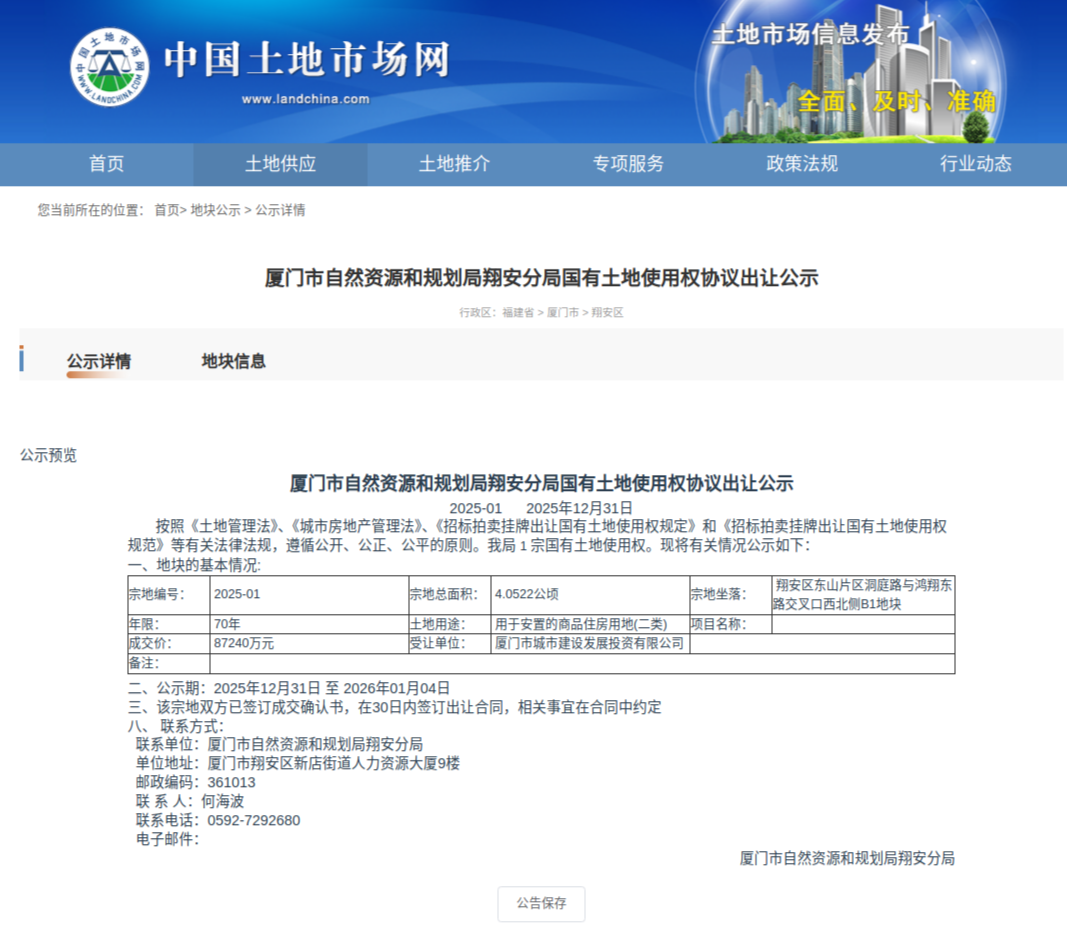Click the www.landchina.com address in the header

click(x=305, y=99)
